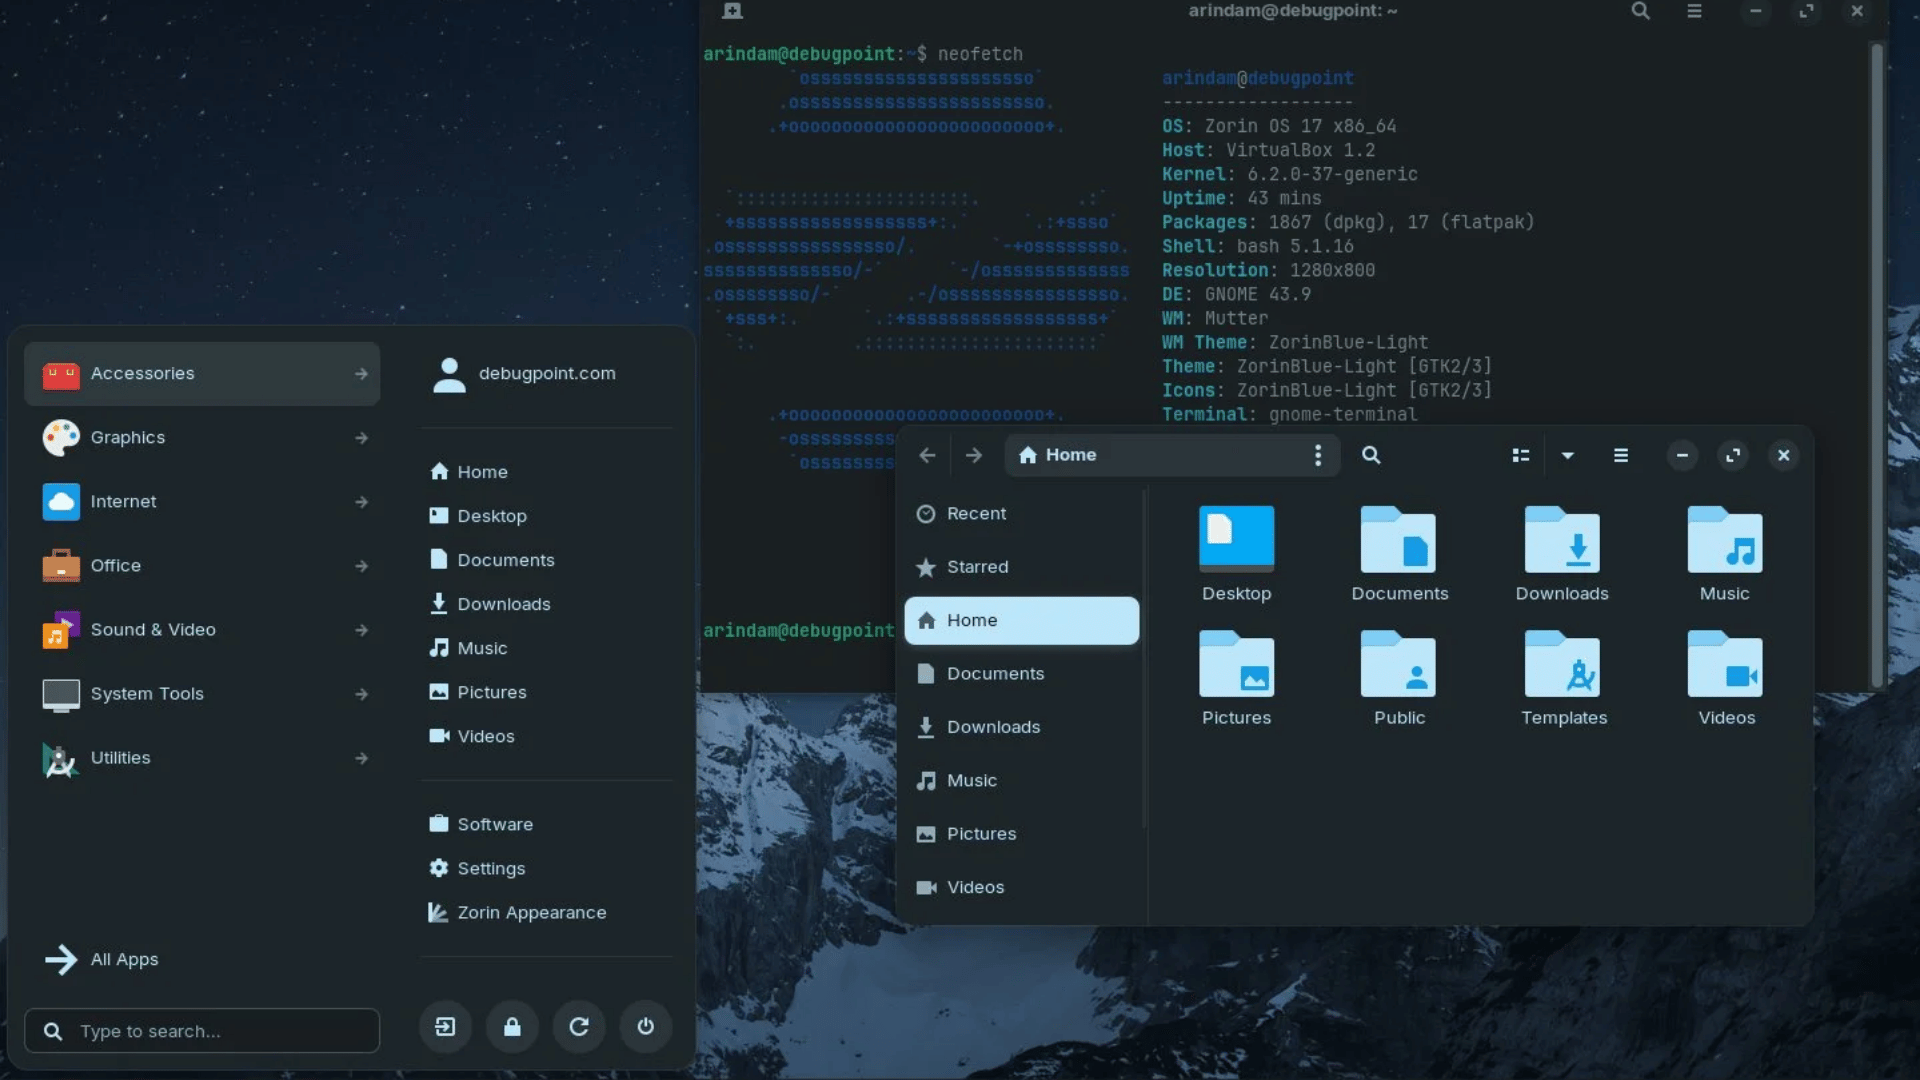Select Downloads in Files sidebar
This screenshot has width=1920, height=1080.
tap(1022, 727)
